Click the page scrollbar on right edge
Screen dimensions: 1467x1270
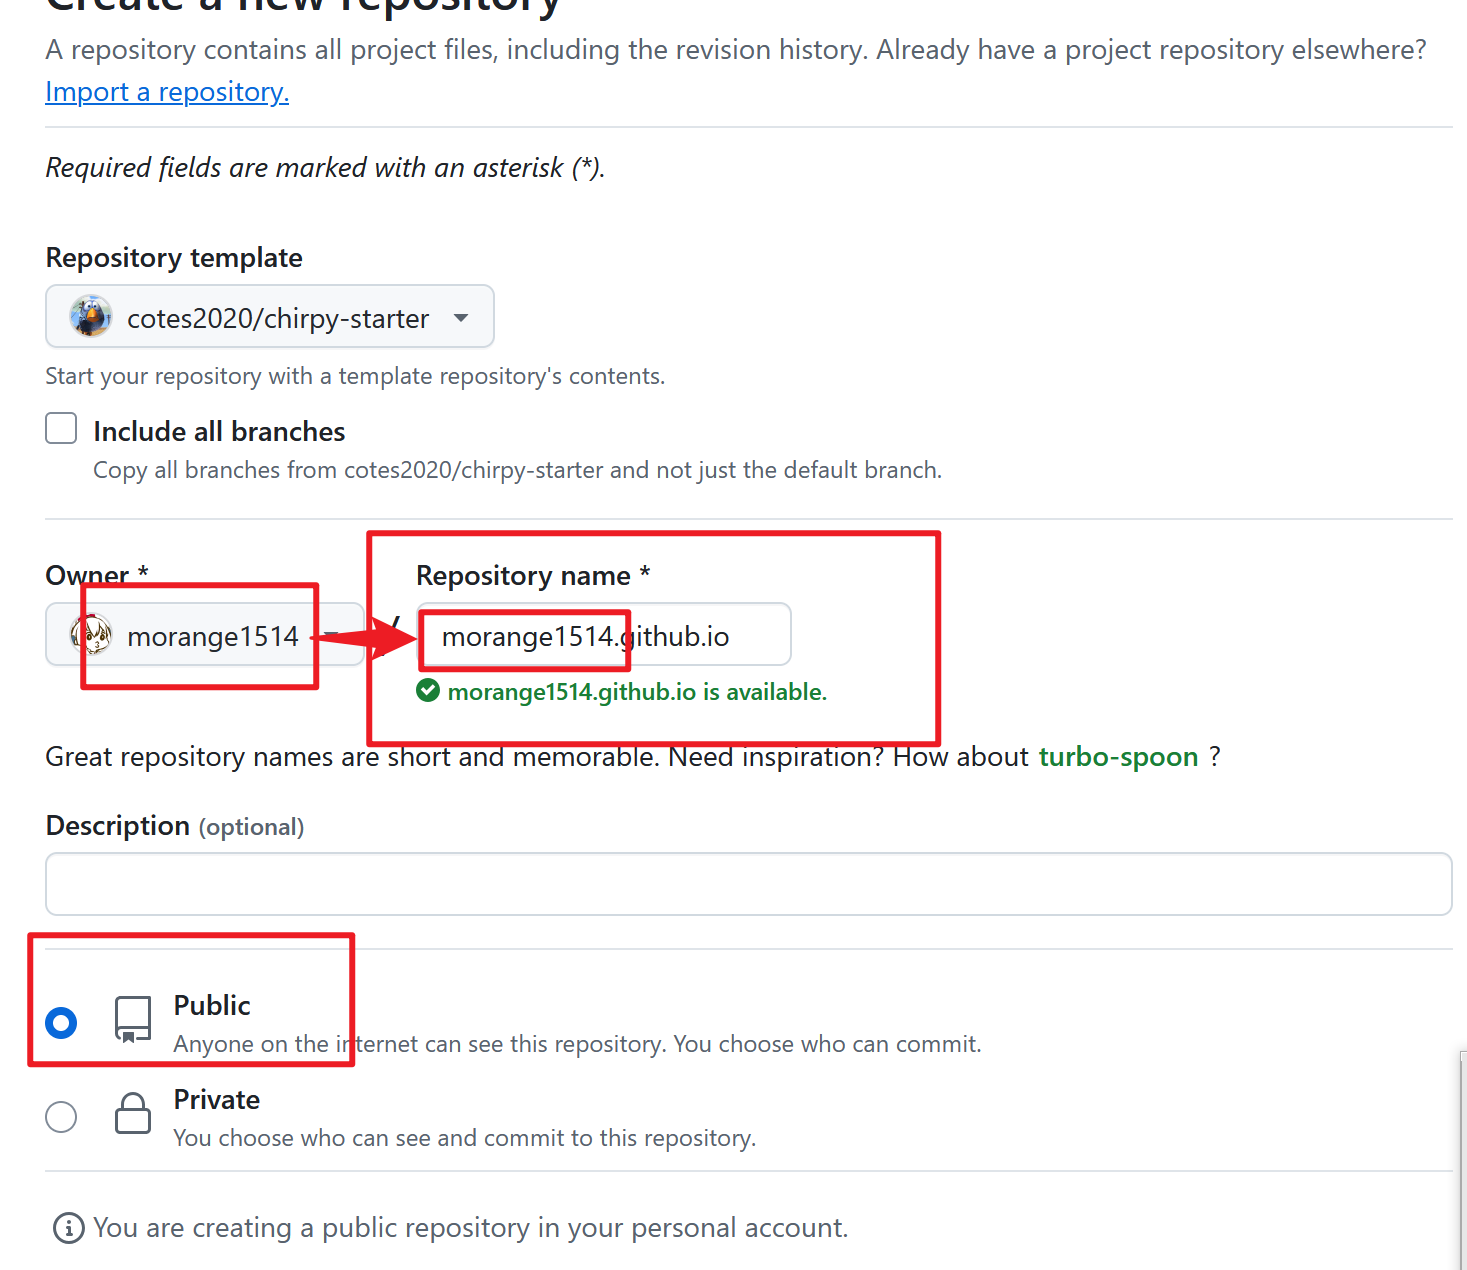(1462, 1160)
